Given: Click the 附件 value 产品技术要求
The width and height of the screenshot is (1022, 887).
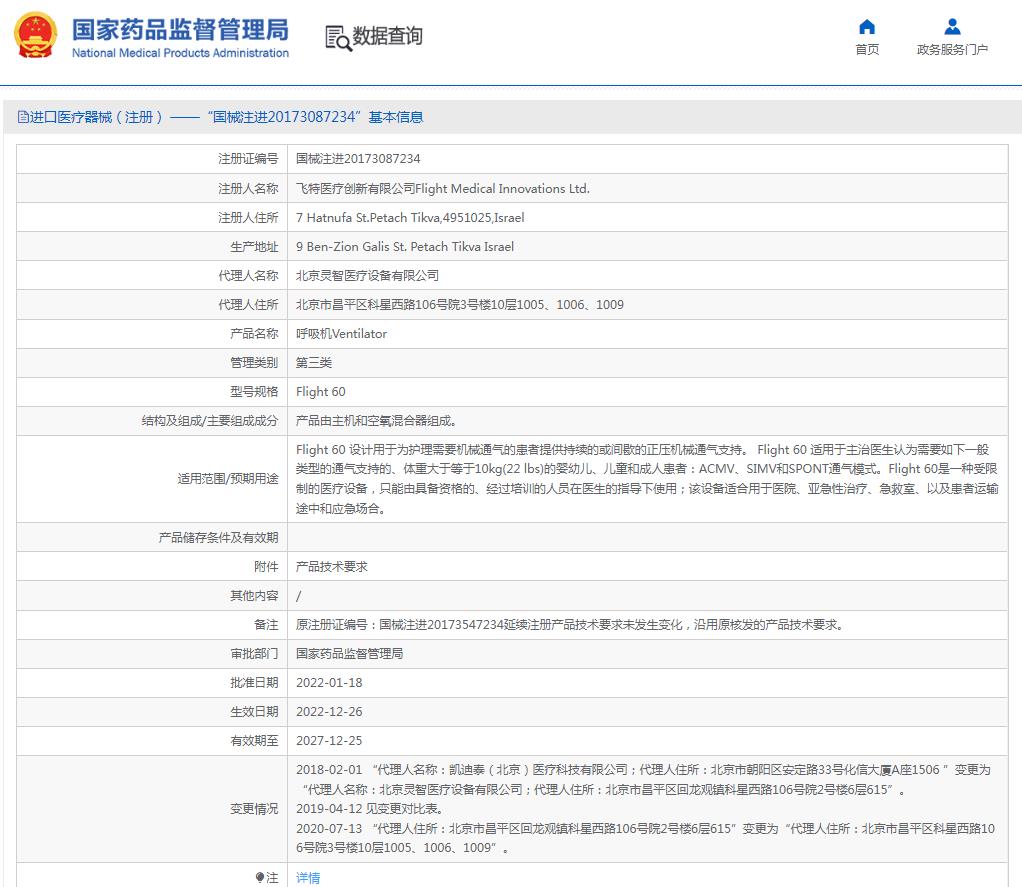Looking at the screenshot, I should click(332, 566).
